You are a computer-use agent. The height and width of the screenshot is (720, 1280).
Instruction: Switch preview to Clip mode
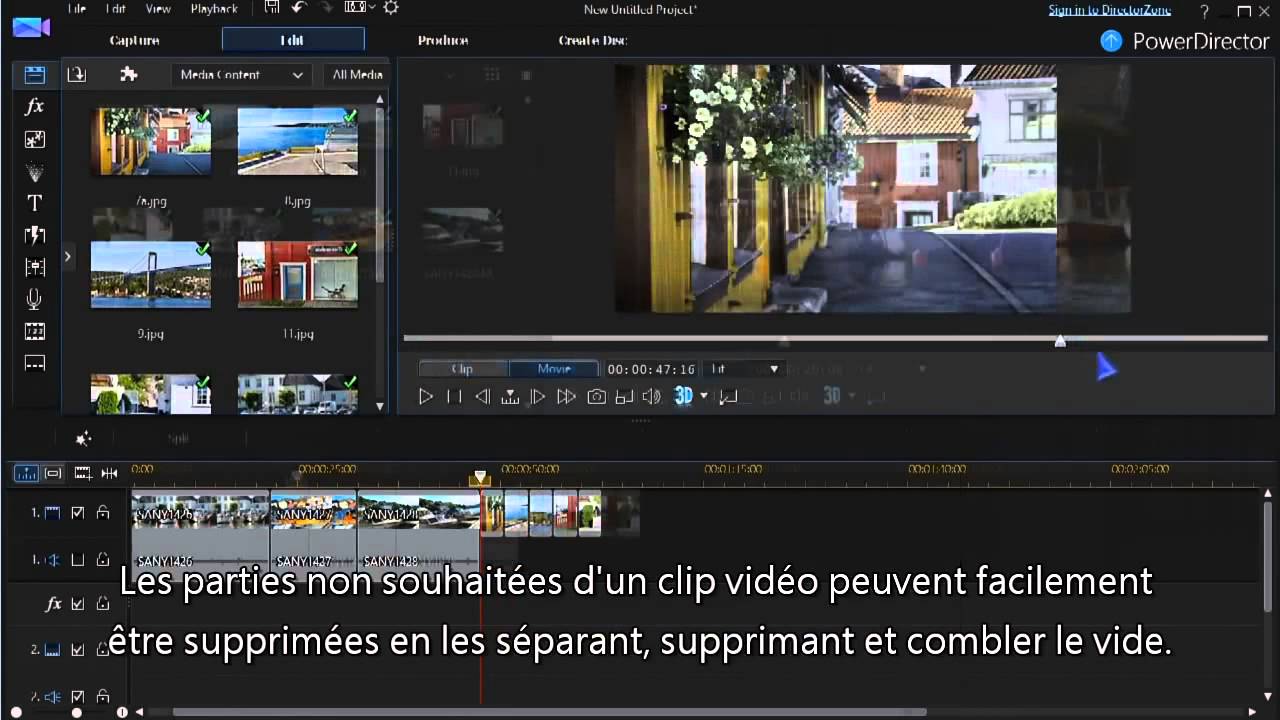tap(463, 369)
